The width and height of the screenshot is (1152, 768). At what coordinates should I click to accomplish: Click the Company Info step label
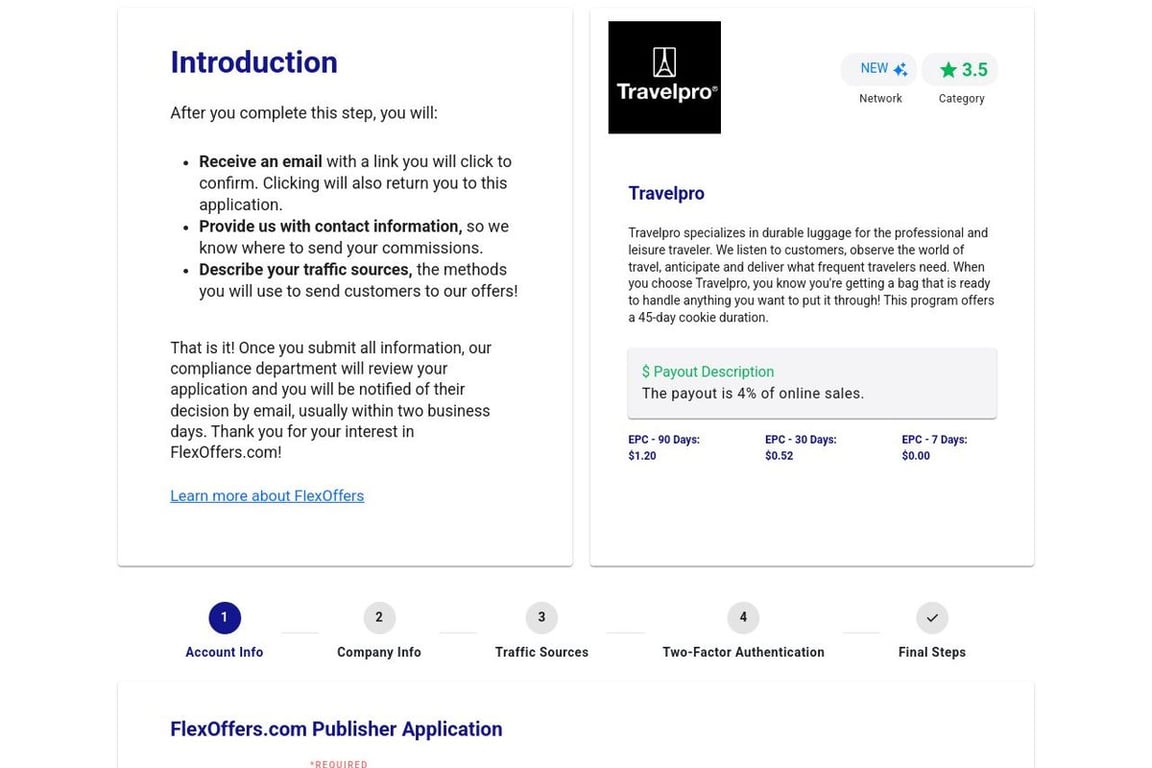[379, 652]
